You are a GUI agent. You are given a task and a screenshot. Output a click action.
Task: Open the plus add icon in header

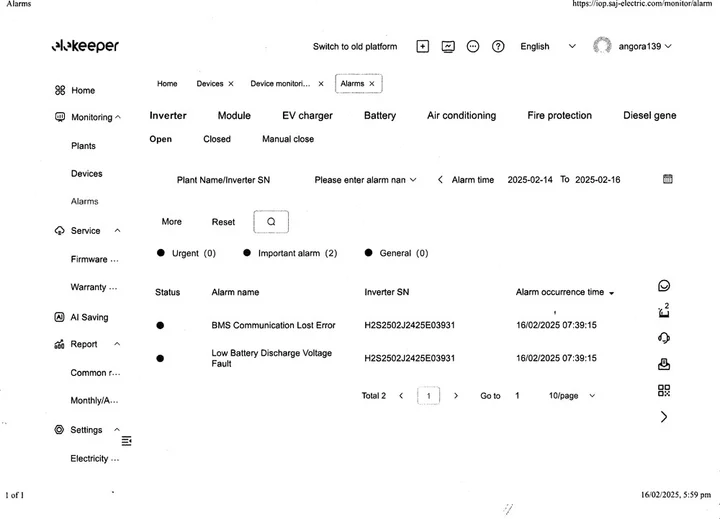pos(422,46)
